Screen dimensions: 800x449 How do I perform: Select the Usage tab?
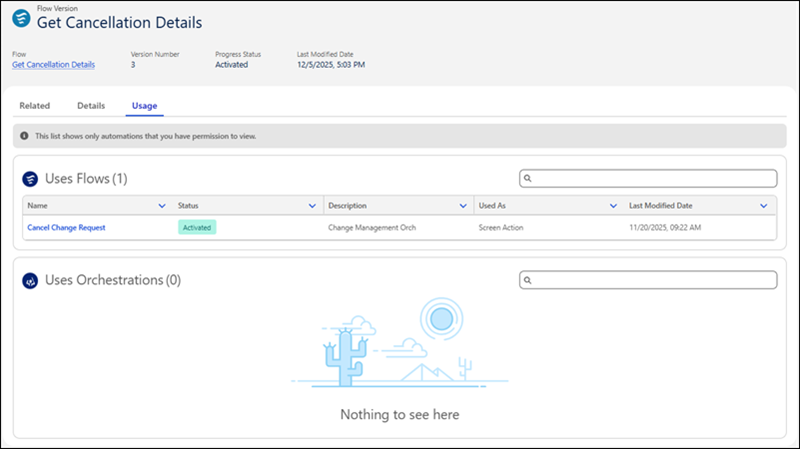(x=144, y=106)
